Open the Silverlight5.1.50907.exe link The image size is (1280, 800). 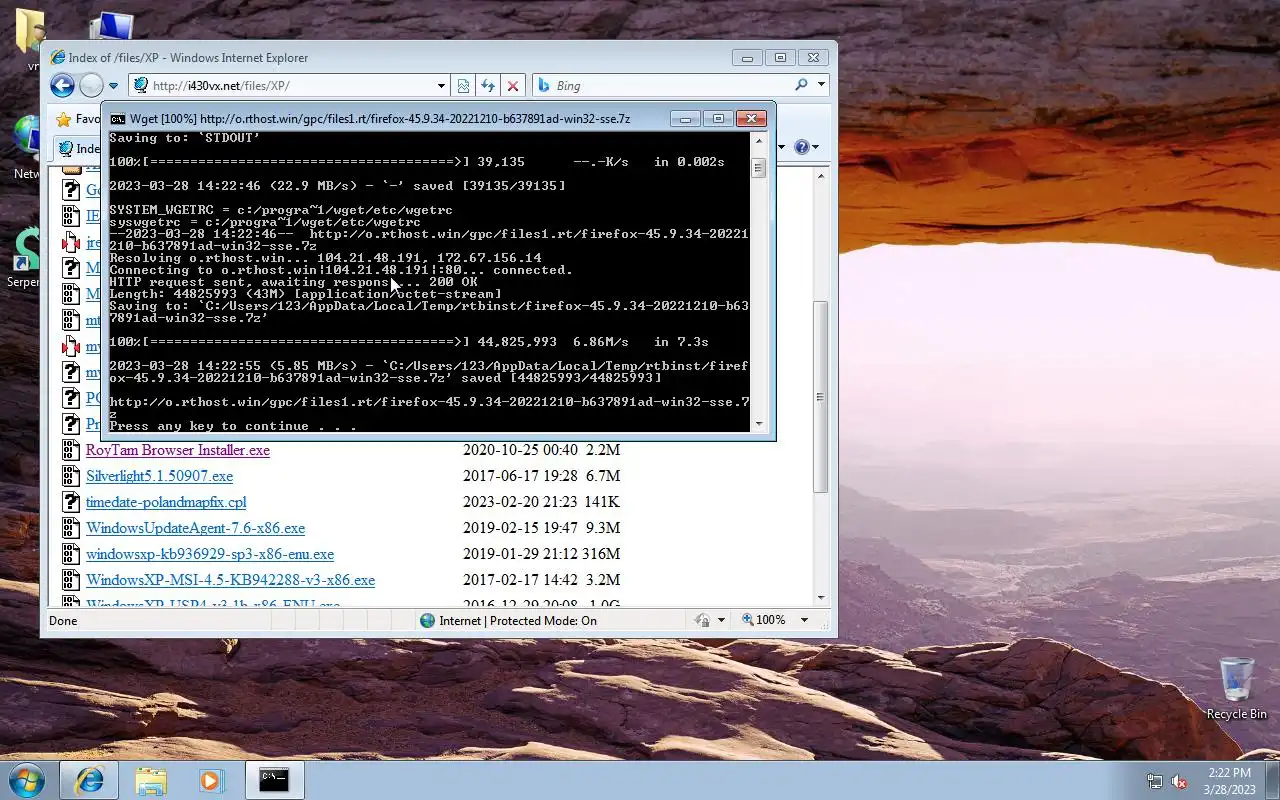point(159,476)
